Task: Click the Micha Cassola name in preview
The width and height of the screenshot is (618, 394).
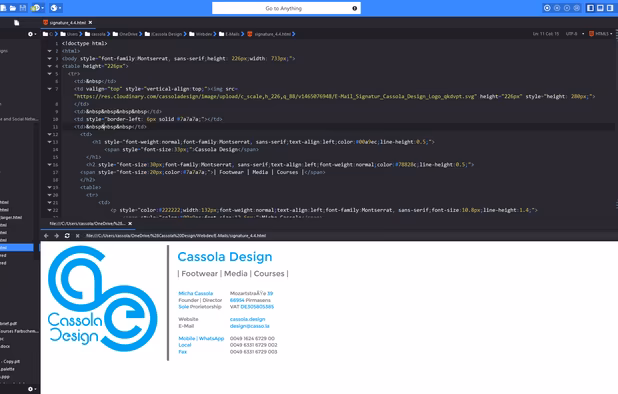Action: (195, 293)
